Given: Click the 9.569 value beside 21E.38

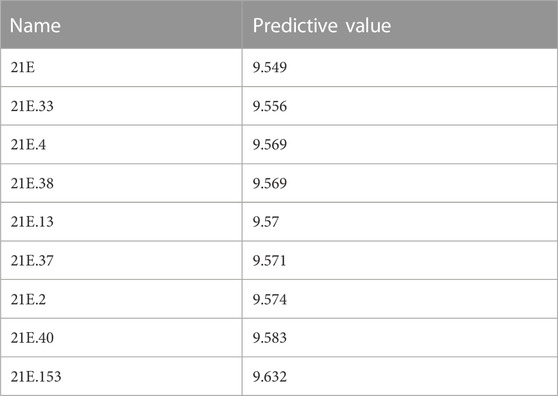Looking at the screenshot, I should [270, 183].
